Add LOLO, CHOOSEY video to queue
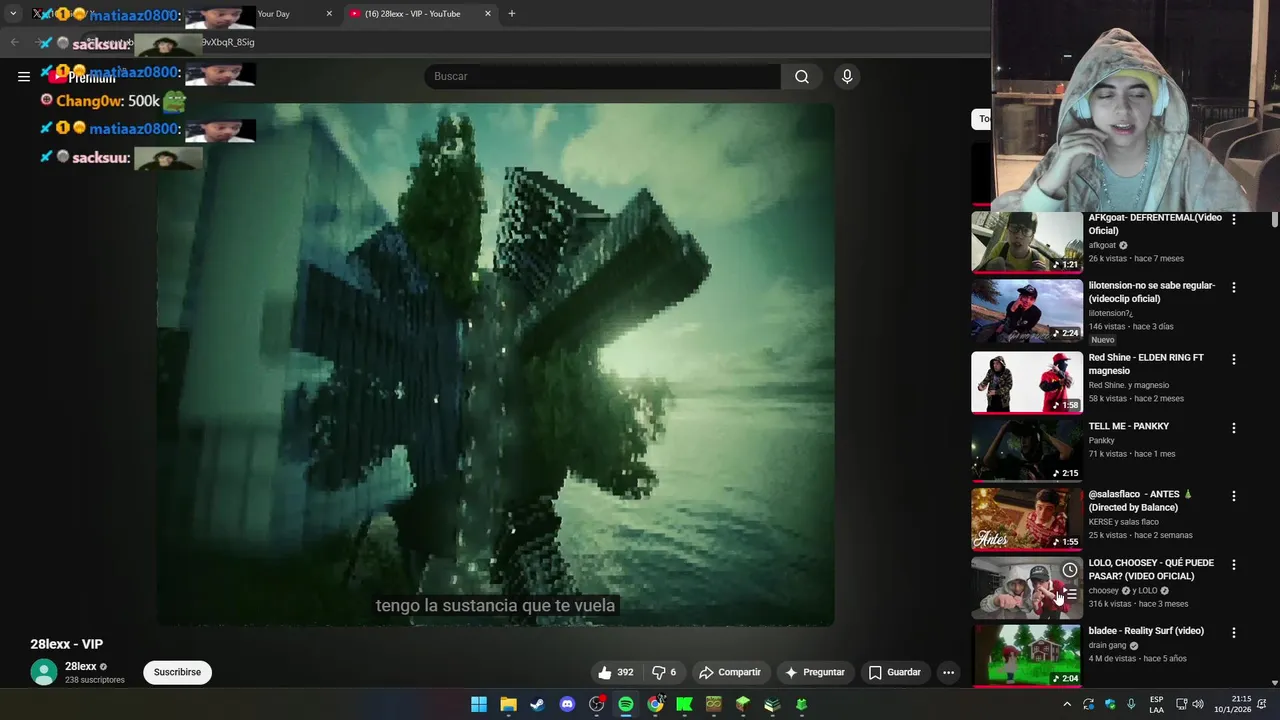1280x720 pixels. (x=1069, y=594)
